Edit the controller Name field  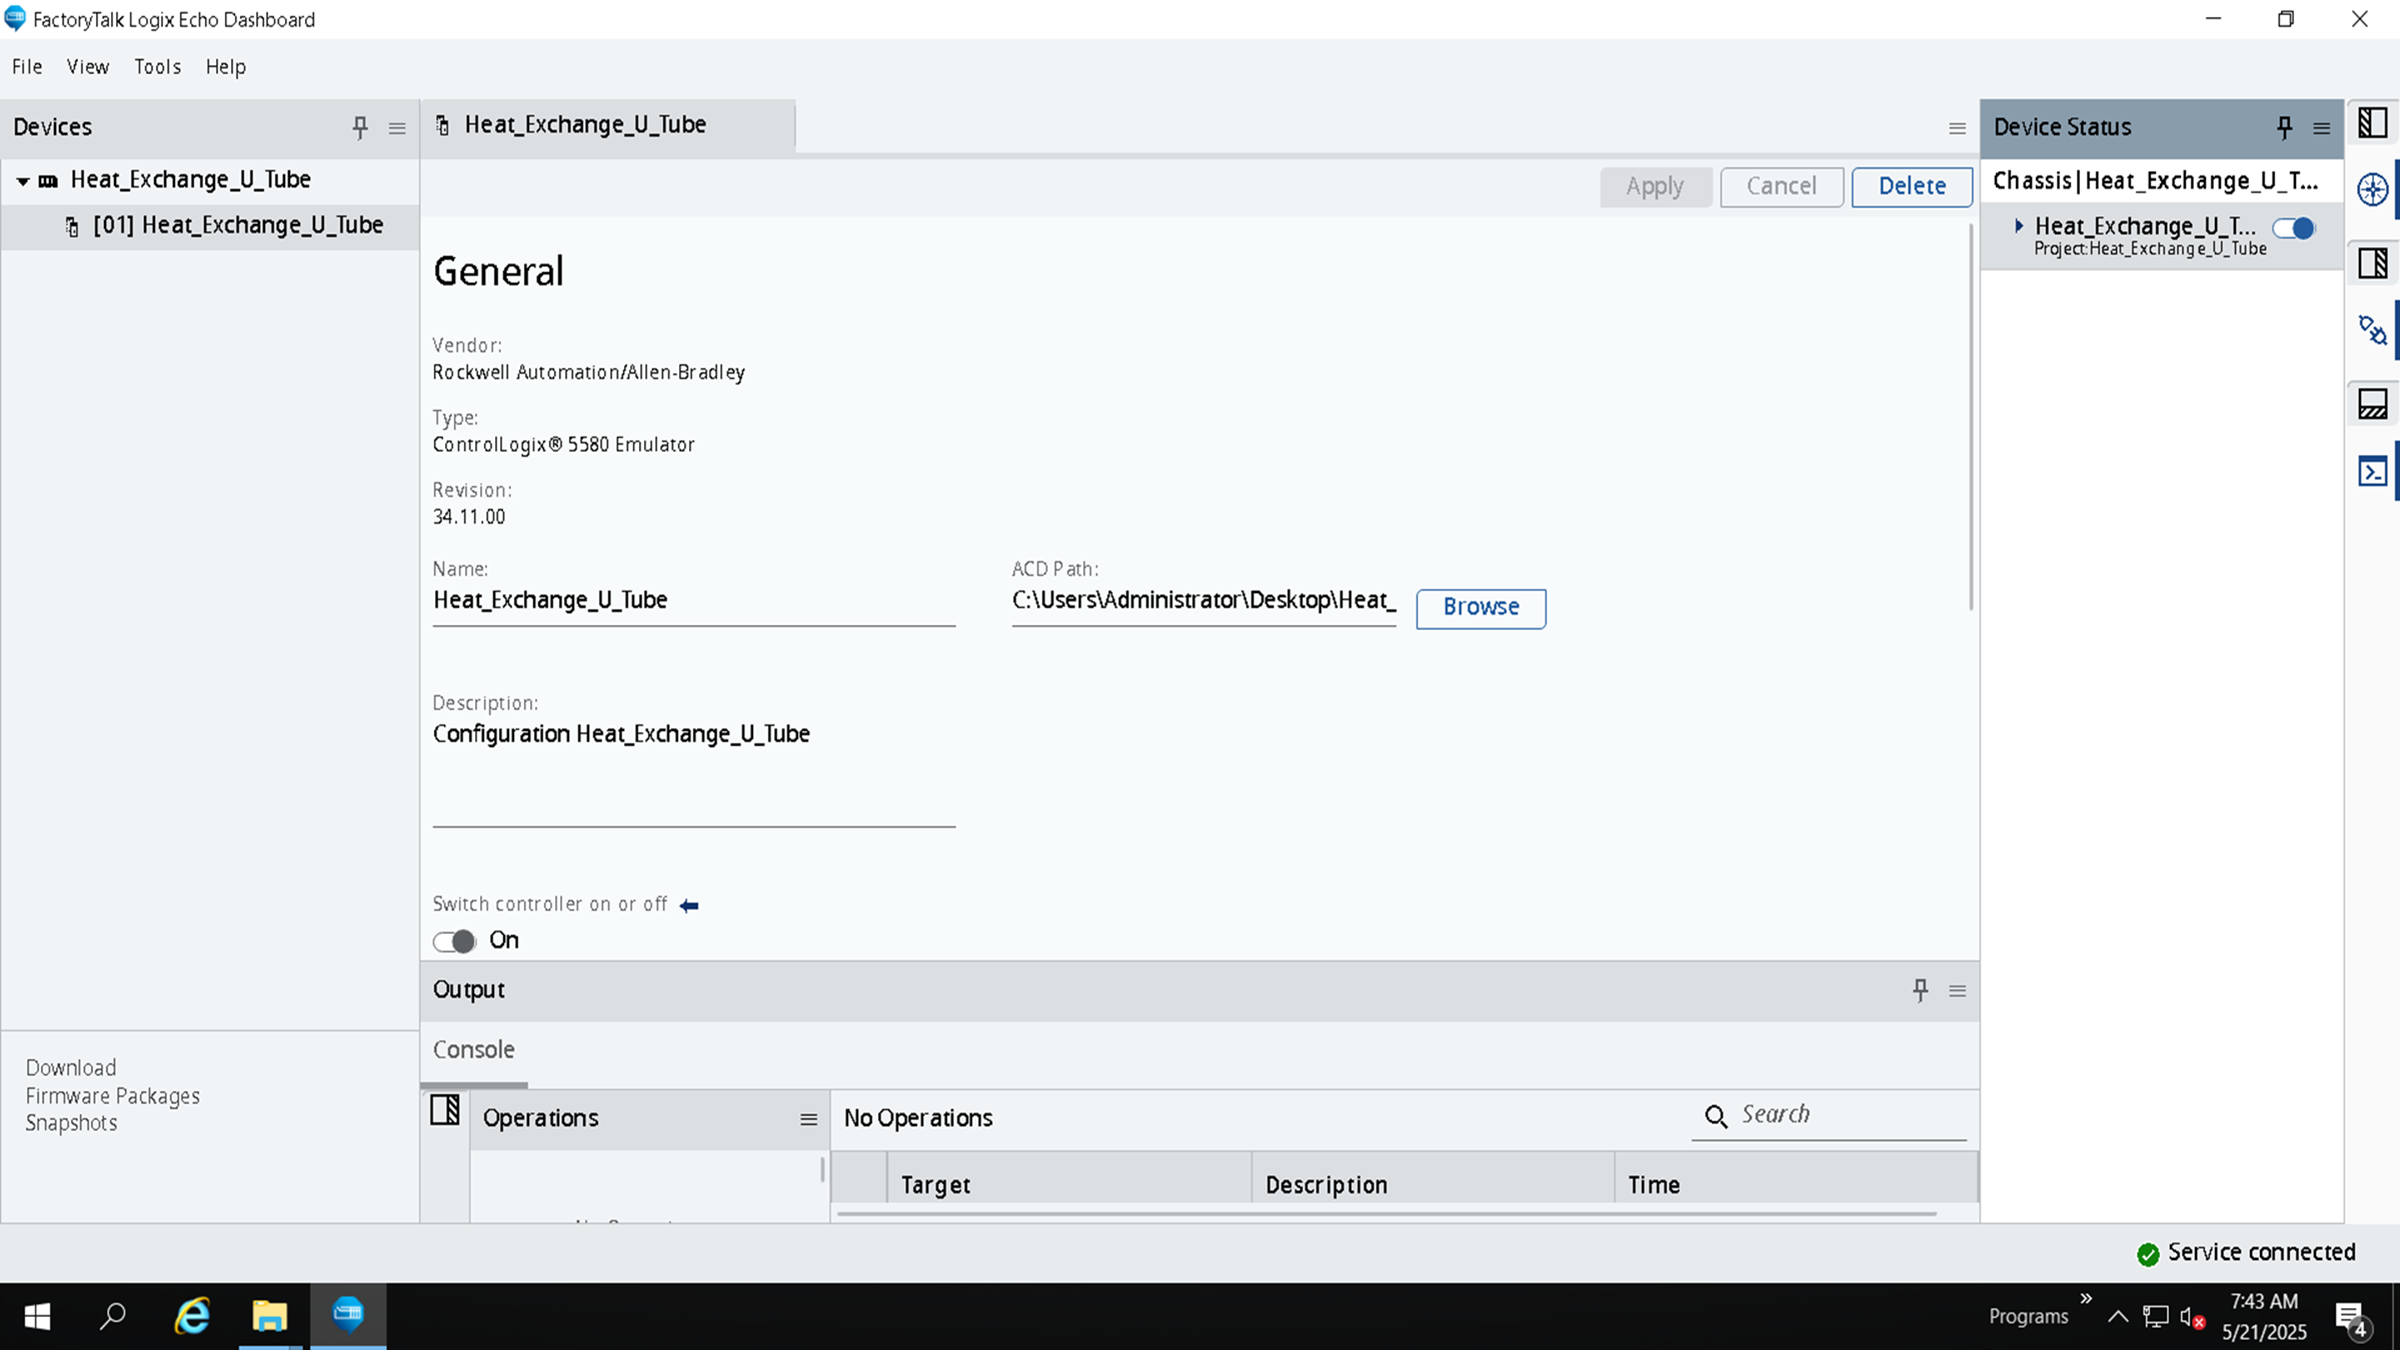(694, 601)
